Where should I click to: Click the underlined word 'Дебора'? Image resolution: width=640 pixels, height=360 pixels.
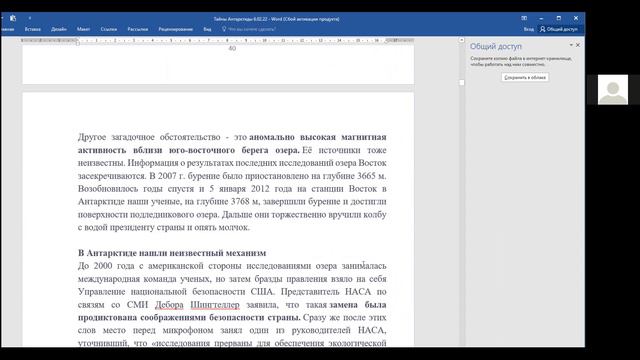click(x=169, y=304)
